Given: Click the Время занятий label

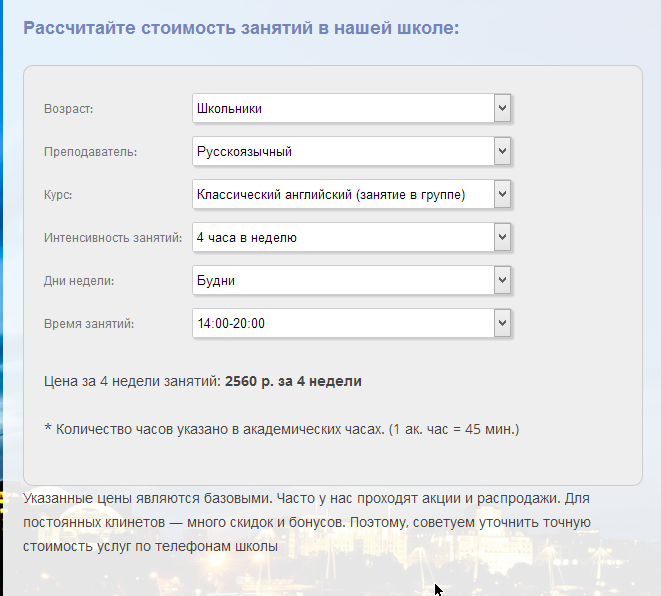Looking at the screenshot, I should tap(89, 324).
